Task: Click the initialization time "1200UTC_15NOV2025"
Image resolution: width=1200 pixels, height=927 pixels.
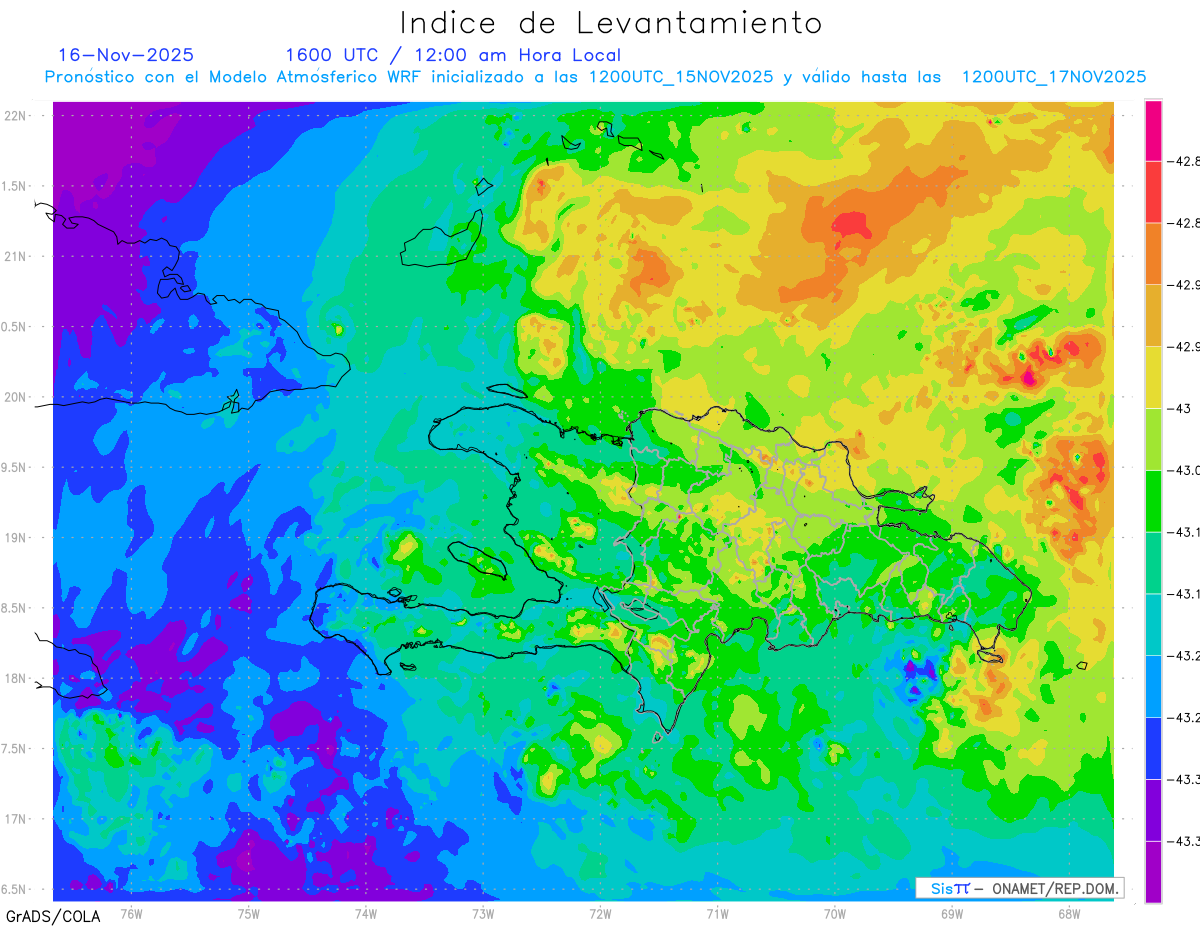Action: (x=681, y=77)
